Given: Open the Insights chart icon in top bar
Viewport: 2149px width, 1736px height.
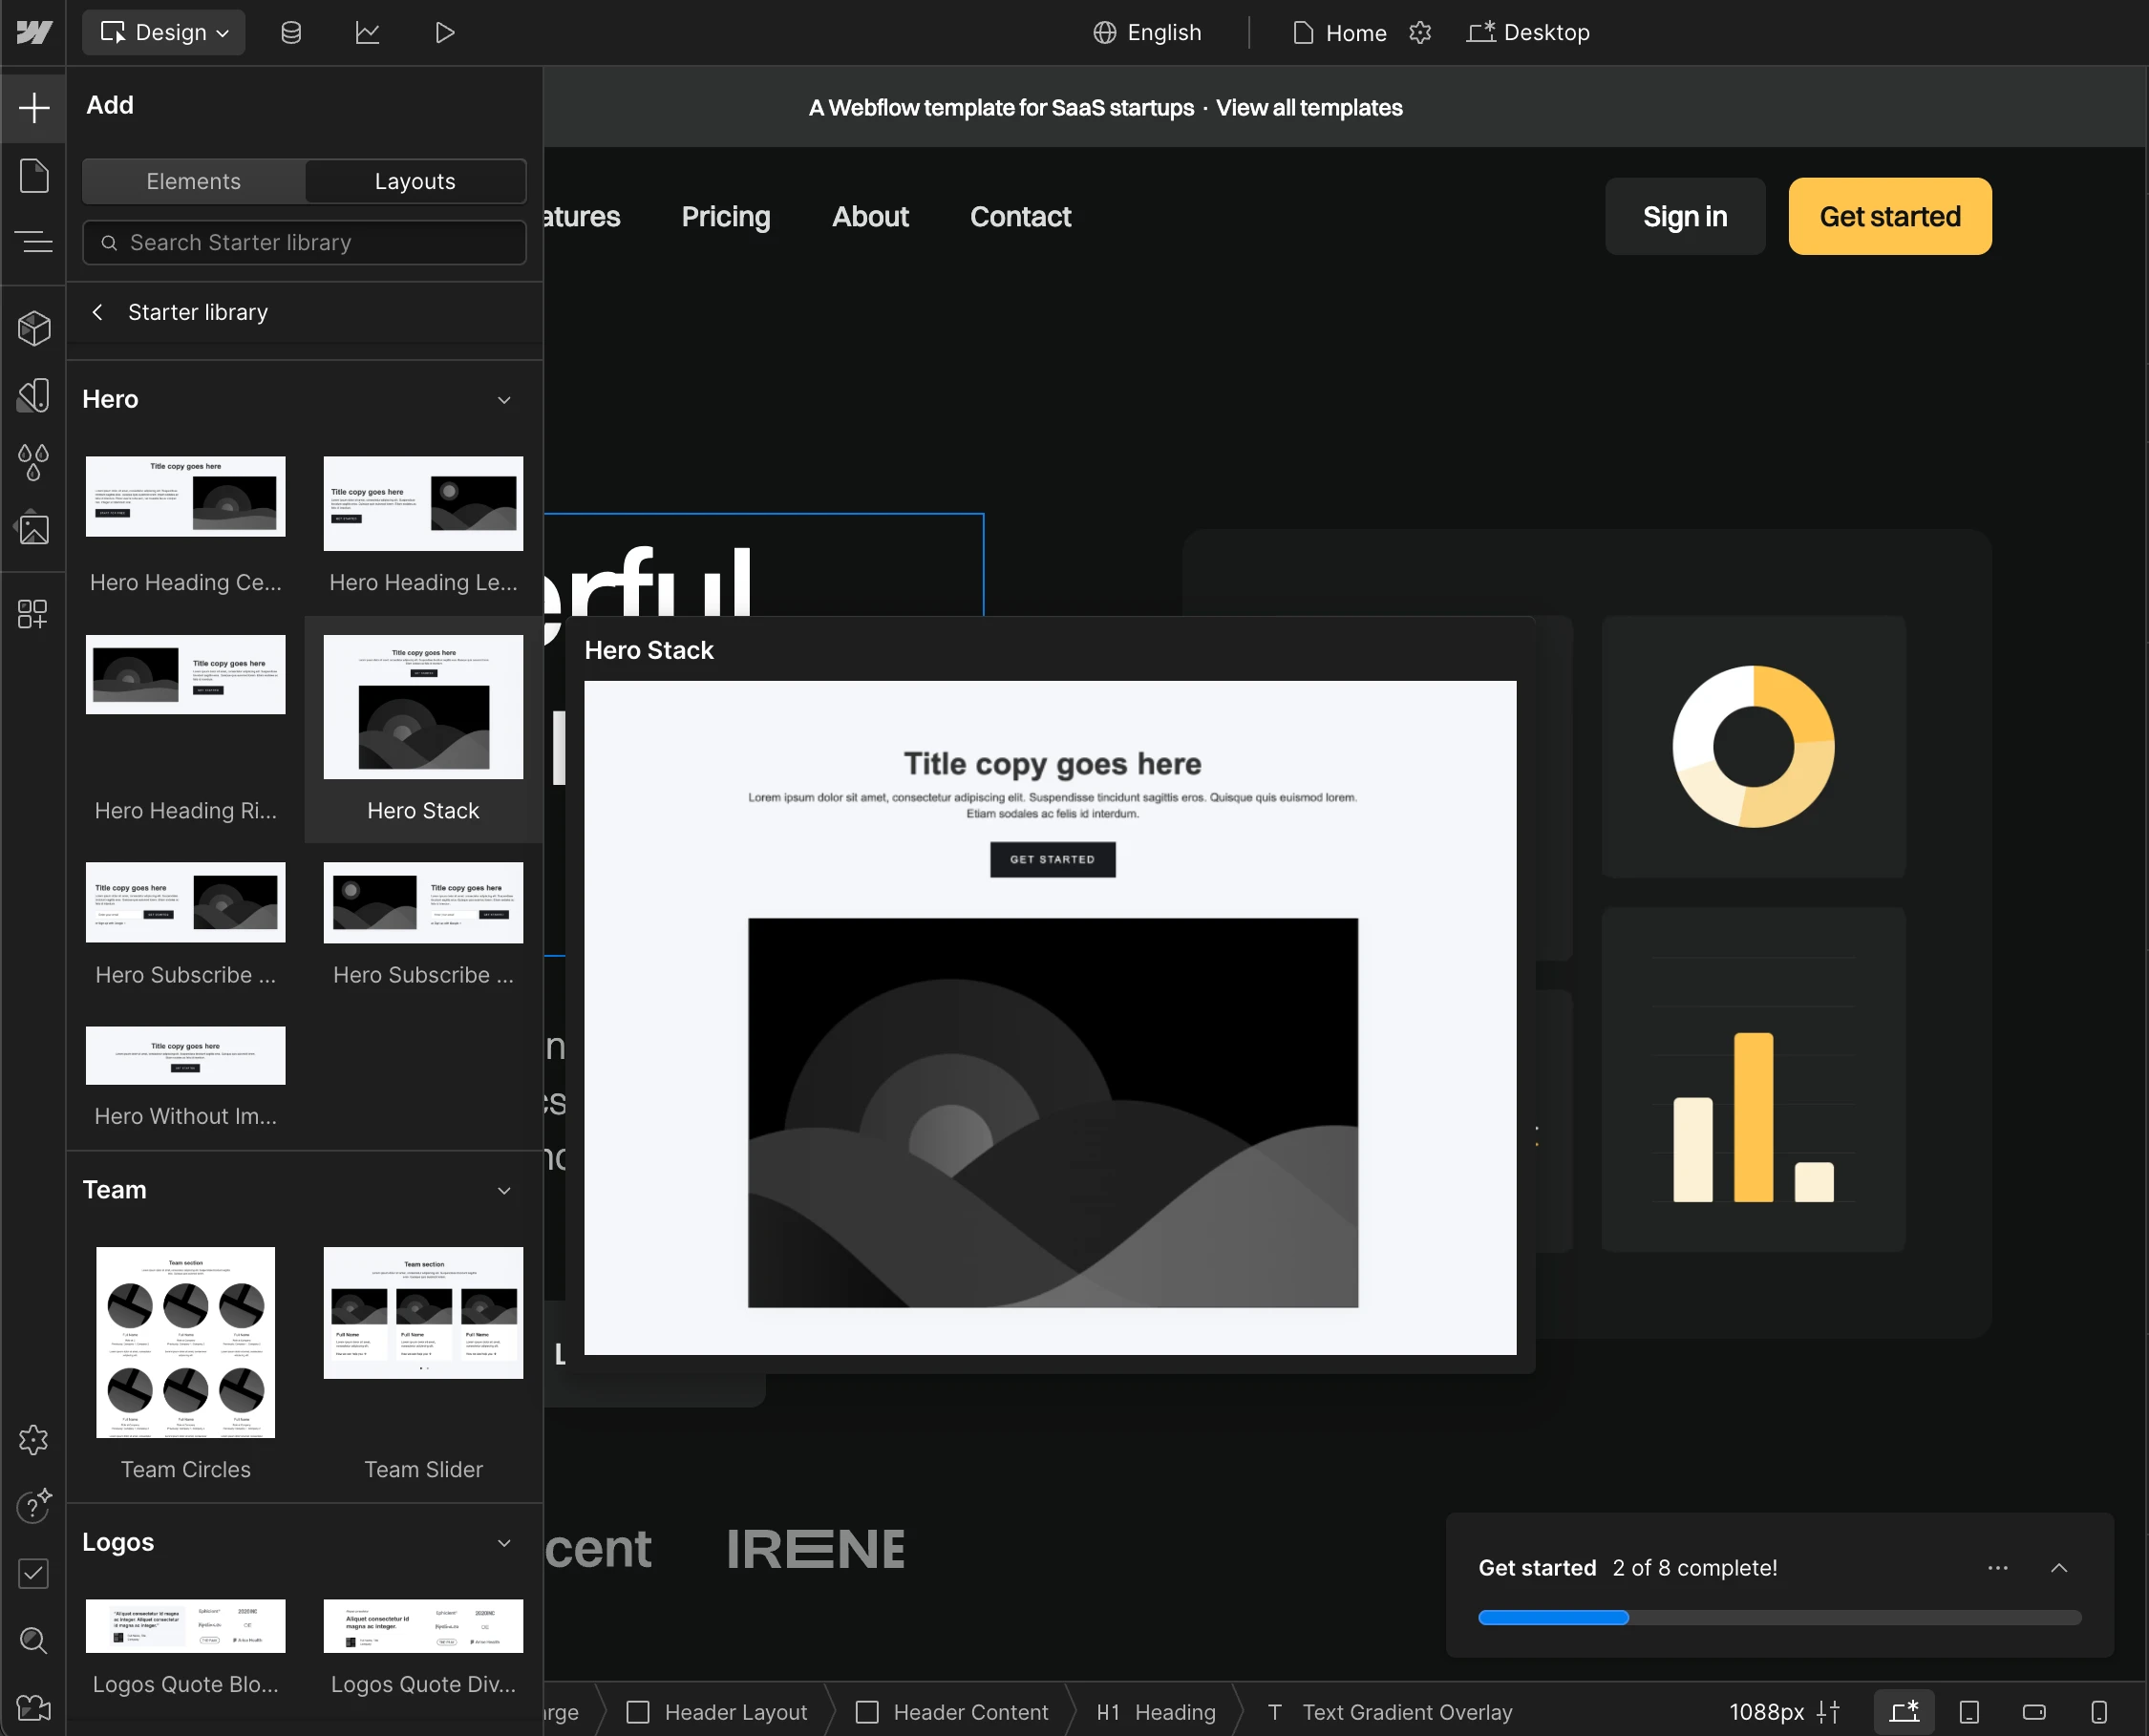Looking at the screenshot, I should pos(367,33).
